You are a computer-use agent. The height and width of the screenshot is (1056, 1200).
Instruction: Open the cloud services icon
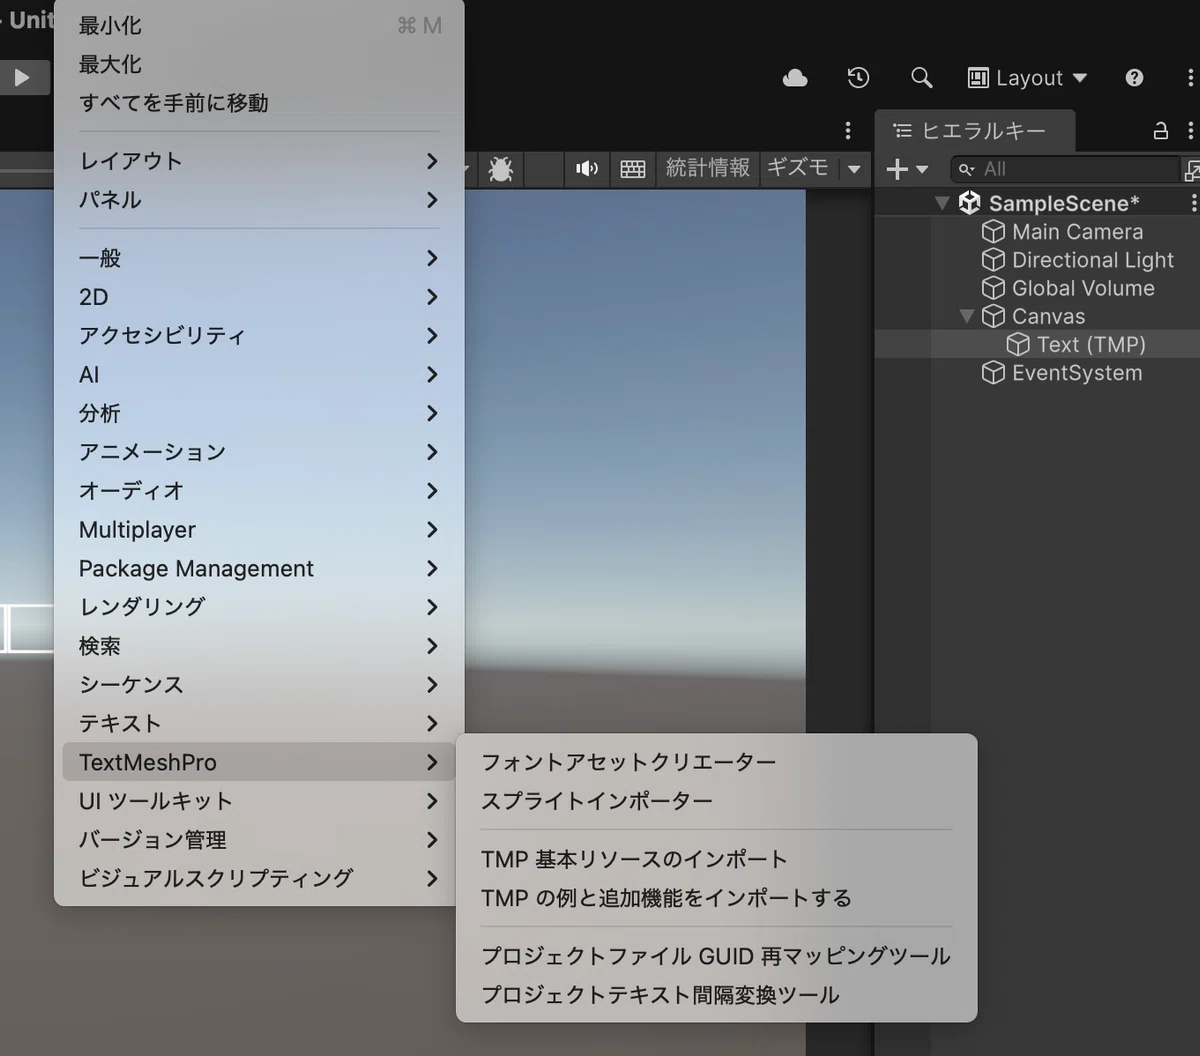pyautogui.click(x=795, y=78)
